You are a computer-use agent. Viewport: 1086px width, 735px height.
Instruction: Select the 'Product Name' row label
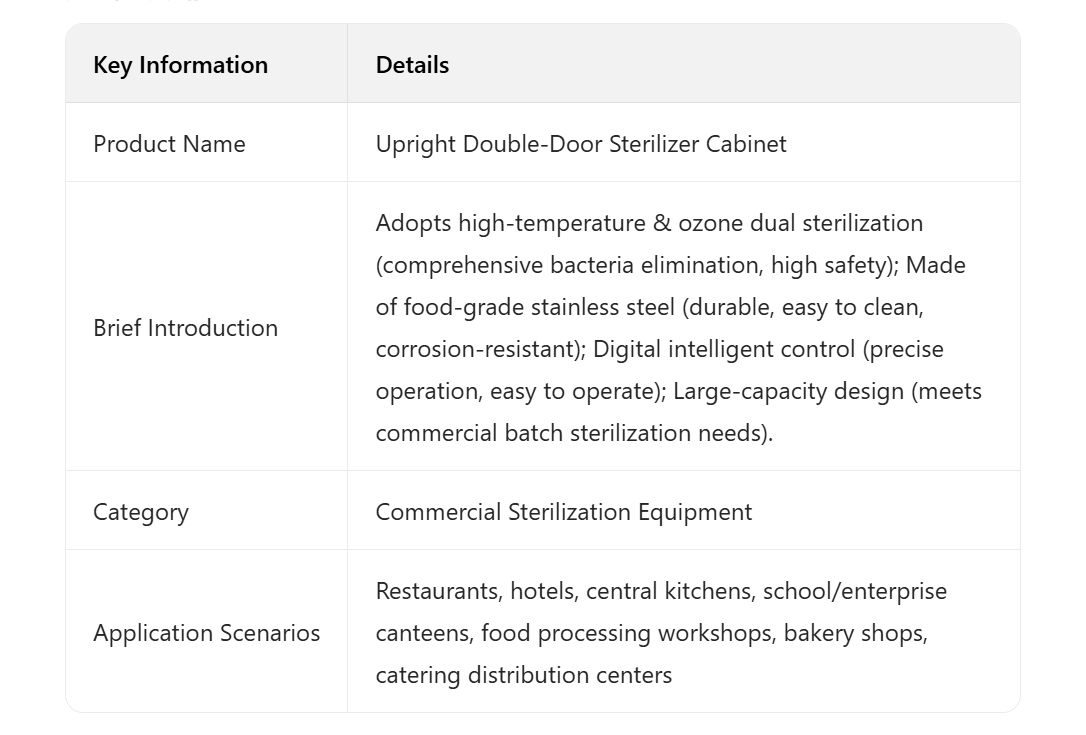pos(169,144)
